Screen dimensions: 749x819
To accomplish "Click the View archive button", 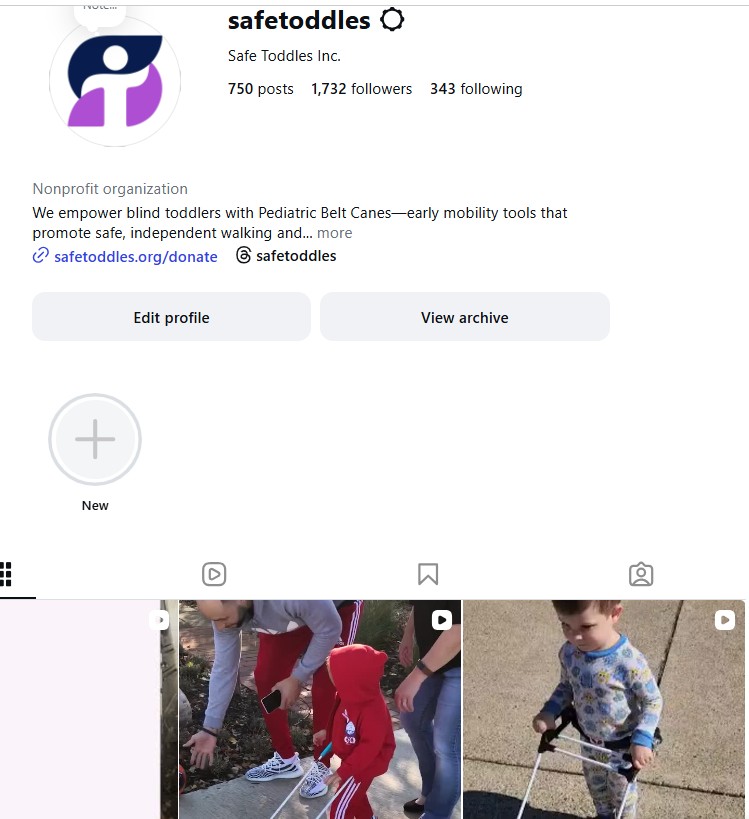I will [465, 317].
